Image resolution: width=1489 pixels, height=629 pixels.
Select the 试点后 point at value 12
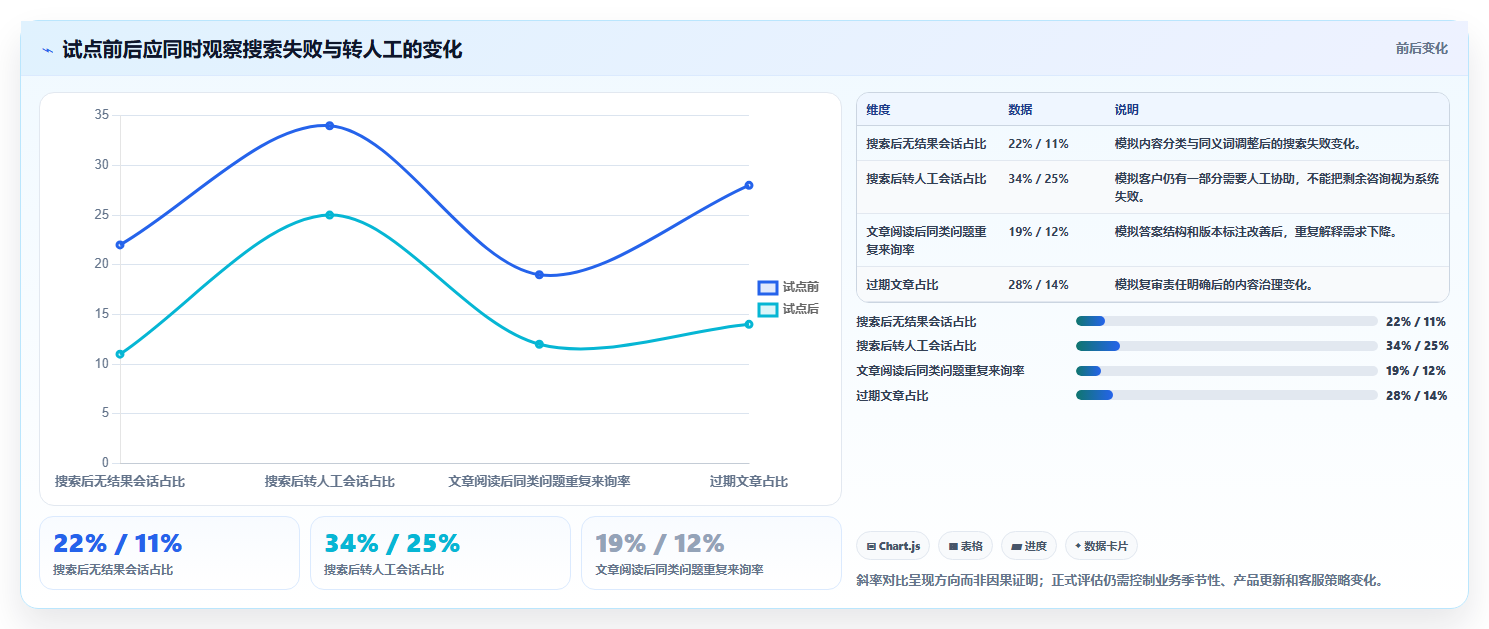539,344
